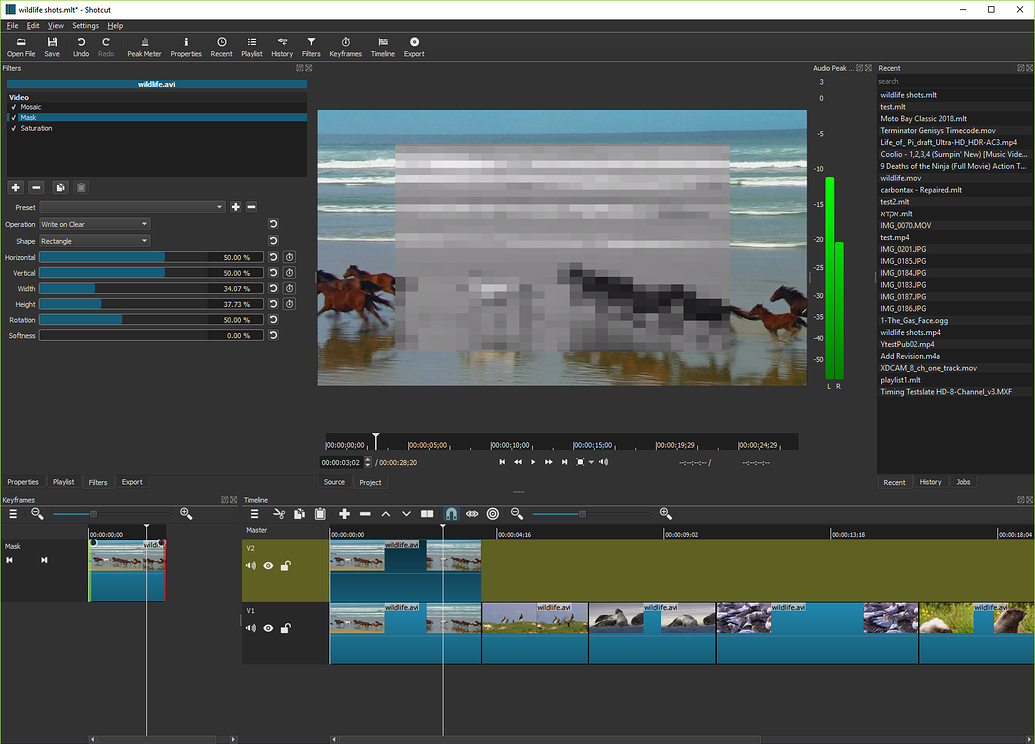Image resolution: width=1035 pixels, height=744 pixels.
Task: Open the Keyframes panel hamburger menu
Action: (x=13, y=514)
